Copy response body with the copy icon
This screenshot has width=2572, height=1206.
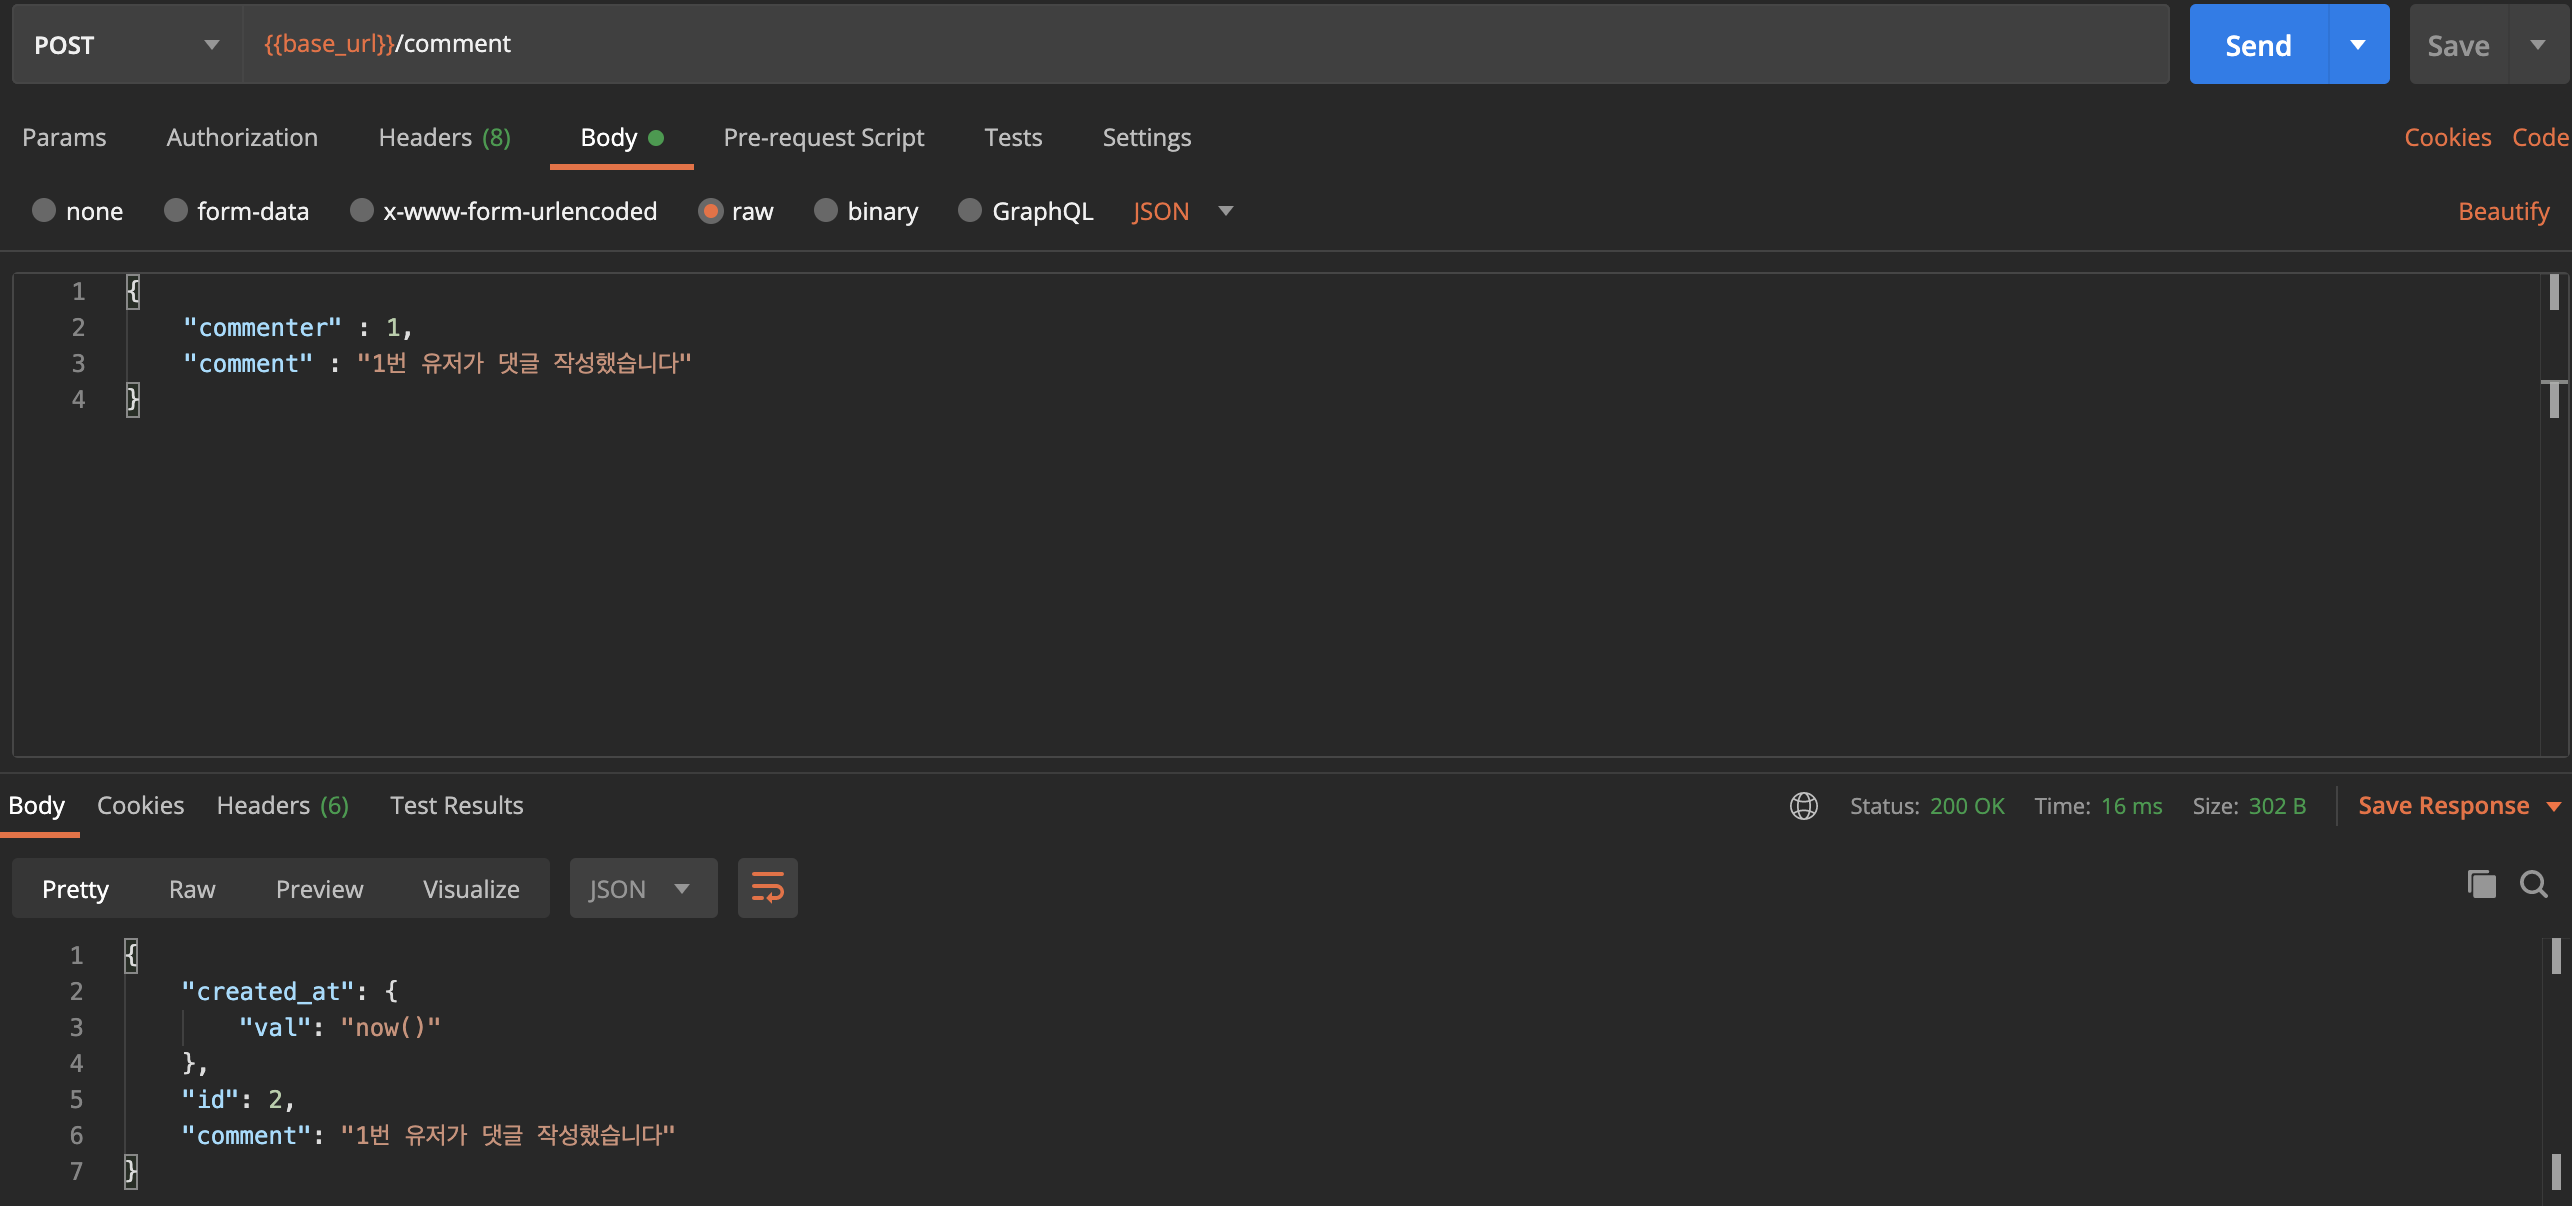2481,885
